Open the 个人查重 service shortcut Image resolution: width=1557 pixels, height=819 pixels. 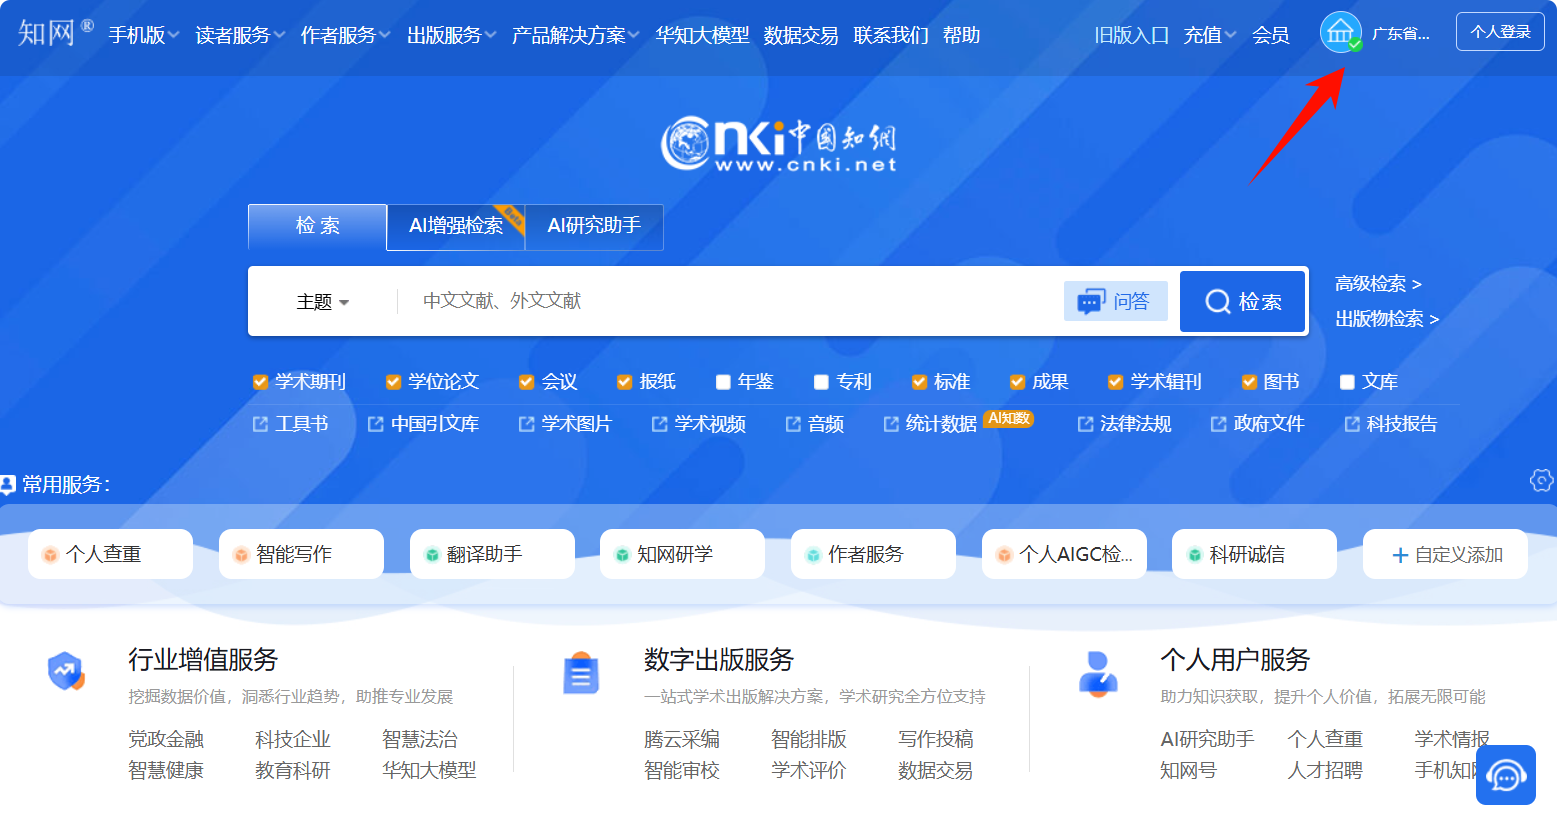[x=110, y=554]
